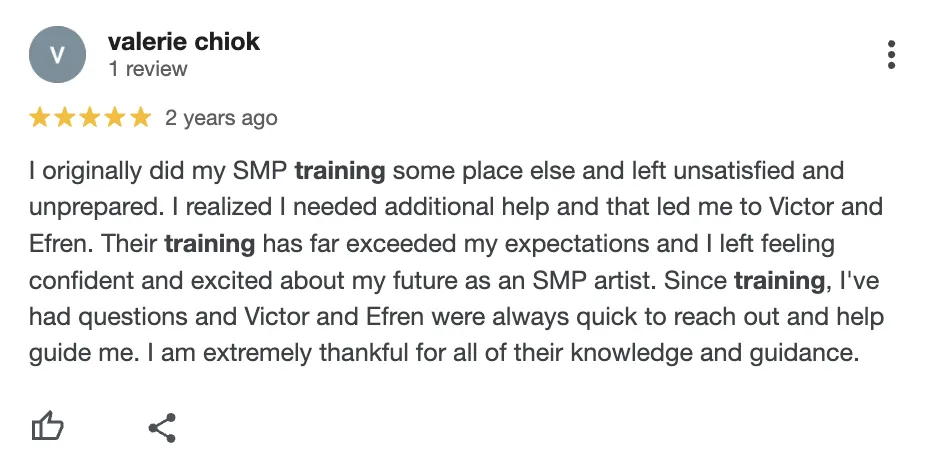Screen dimensions: 928x472
Task: Select the fourth yellow rating star
Action: pos(115,117)
